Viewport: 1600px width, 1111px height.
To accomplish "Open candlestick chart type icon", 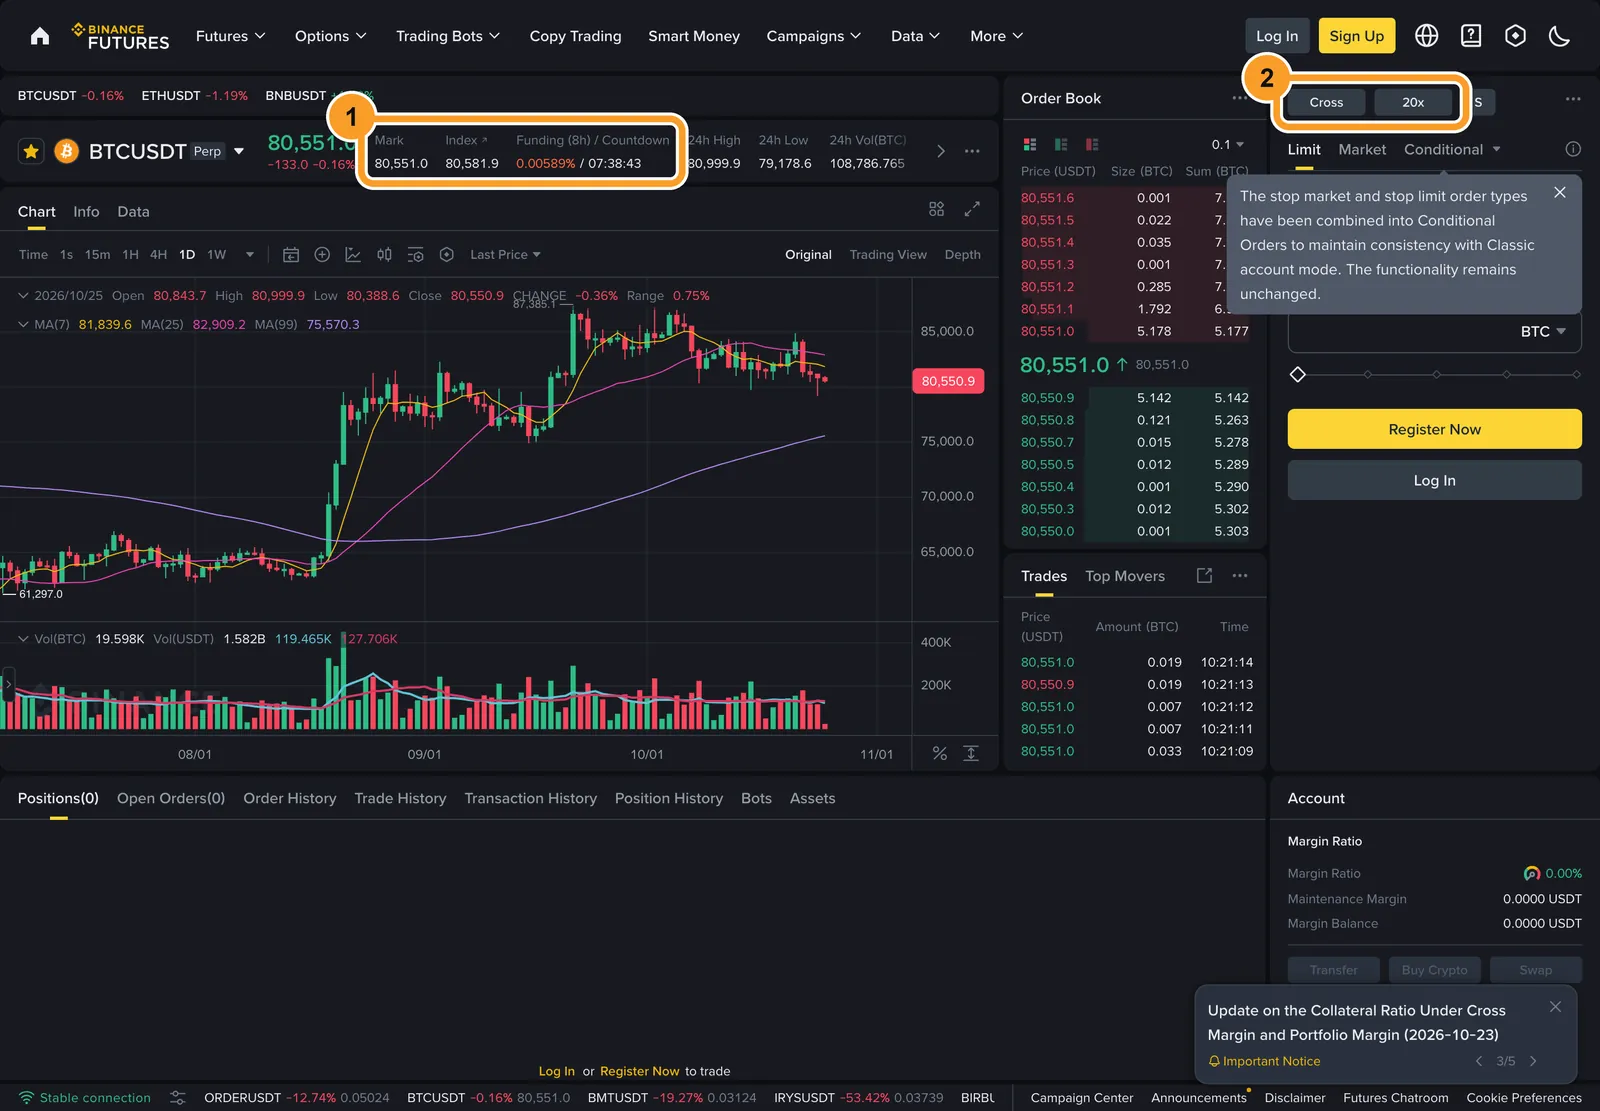I will (384, 255).
